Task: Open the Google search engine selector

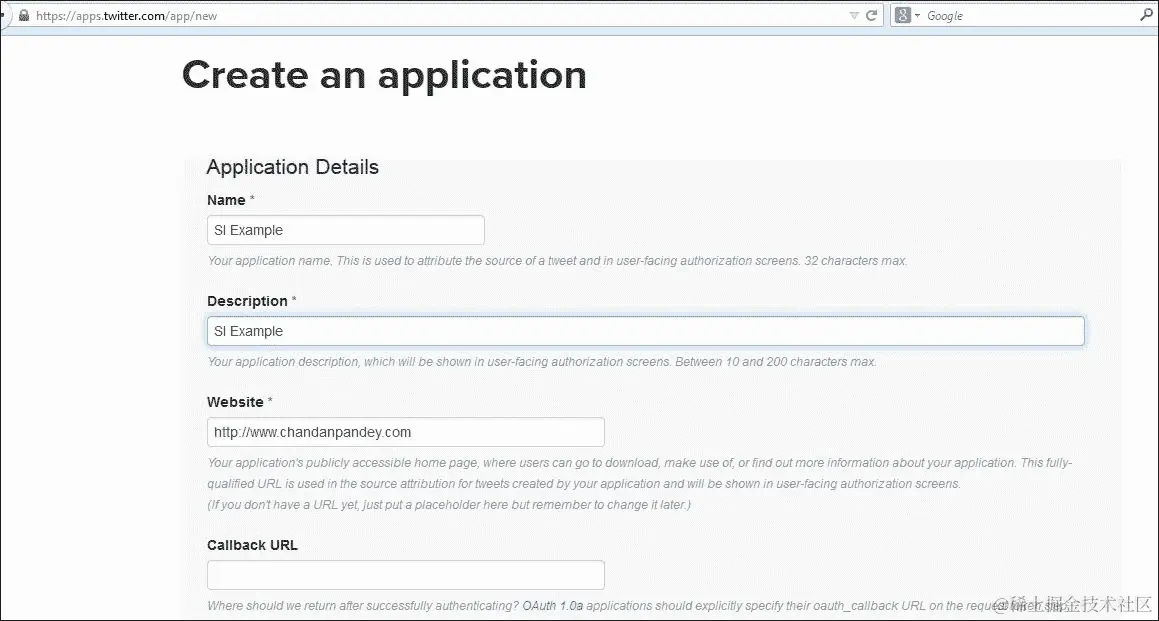Action: pos(907,15)
